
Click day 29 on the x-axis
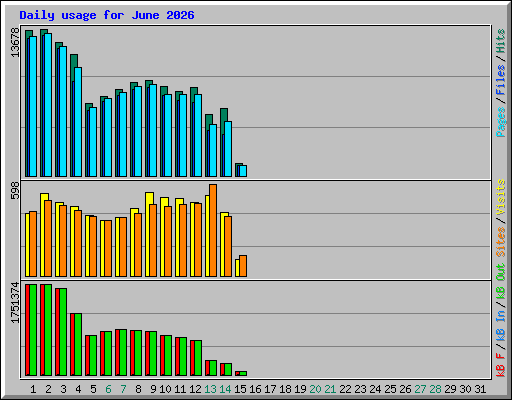450,389
